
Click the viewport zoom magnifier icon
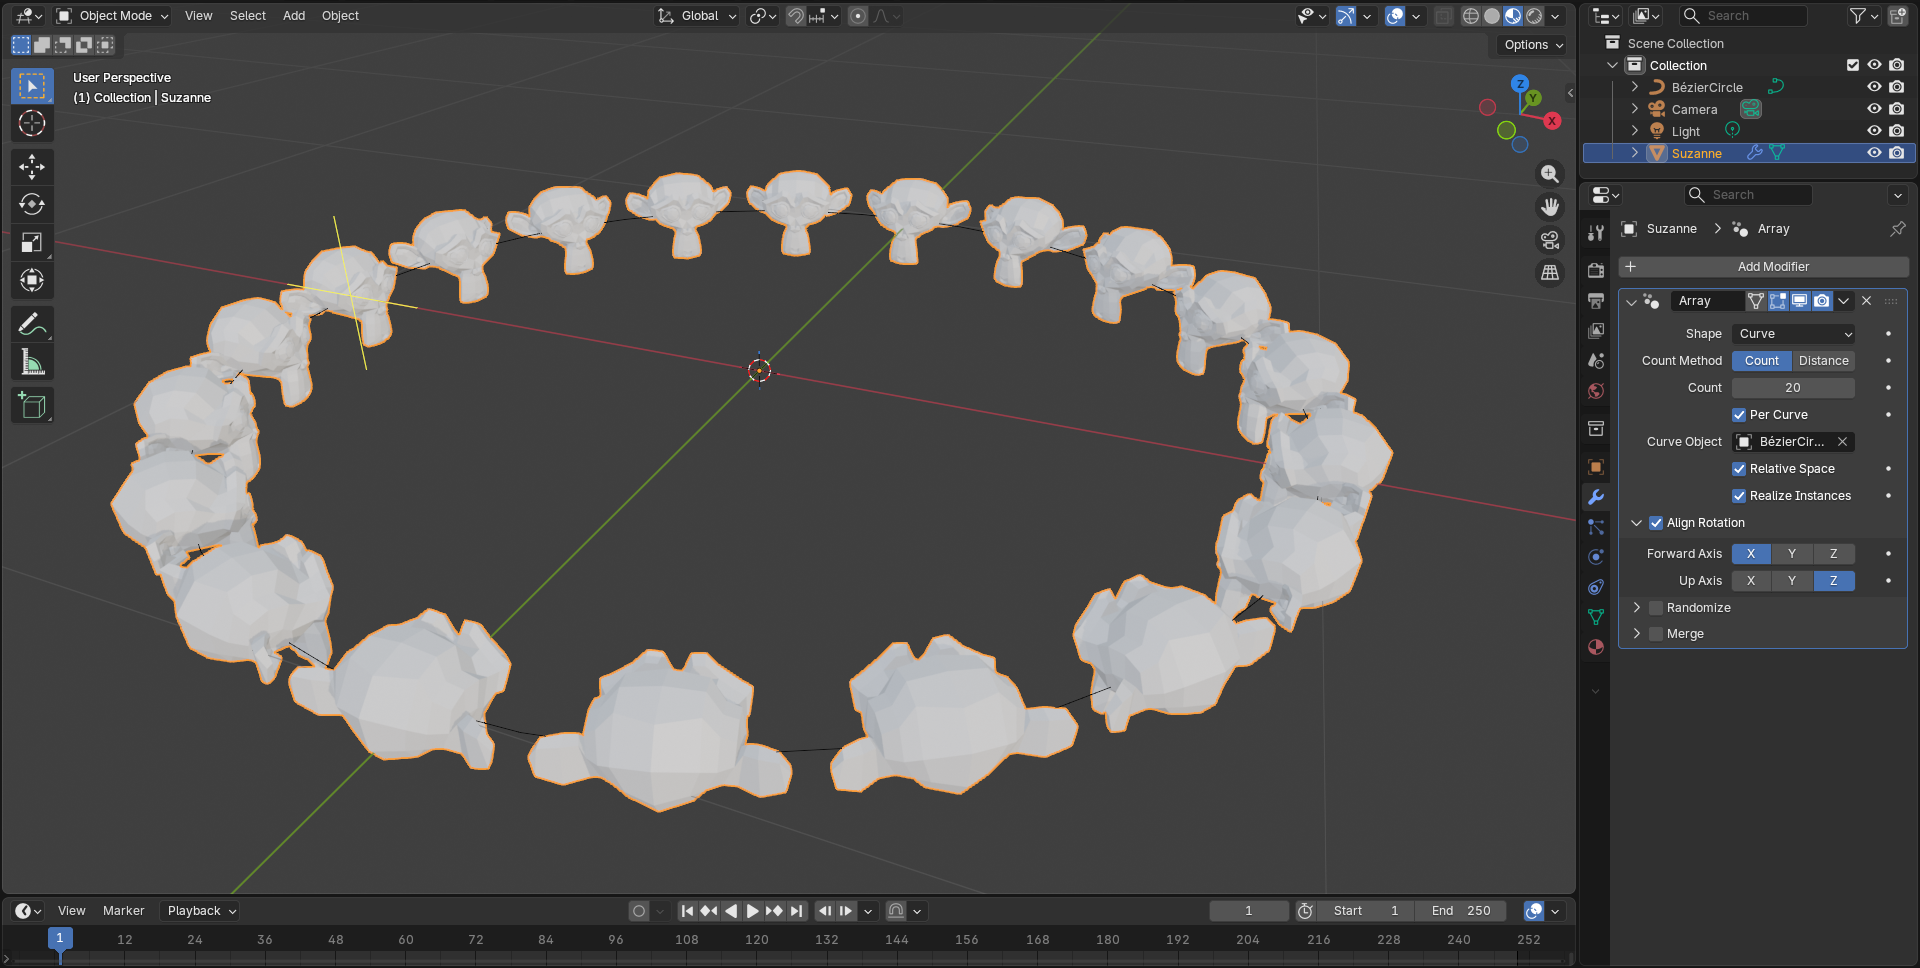tap(1550, 174)
